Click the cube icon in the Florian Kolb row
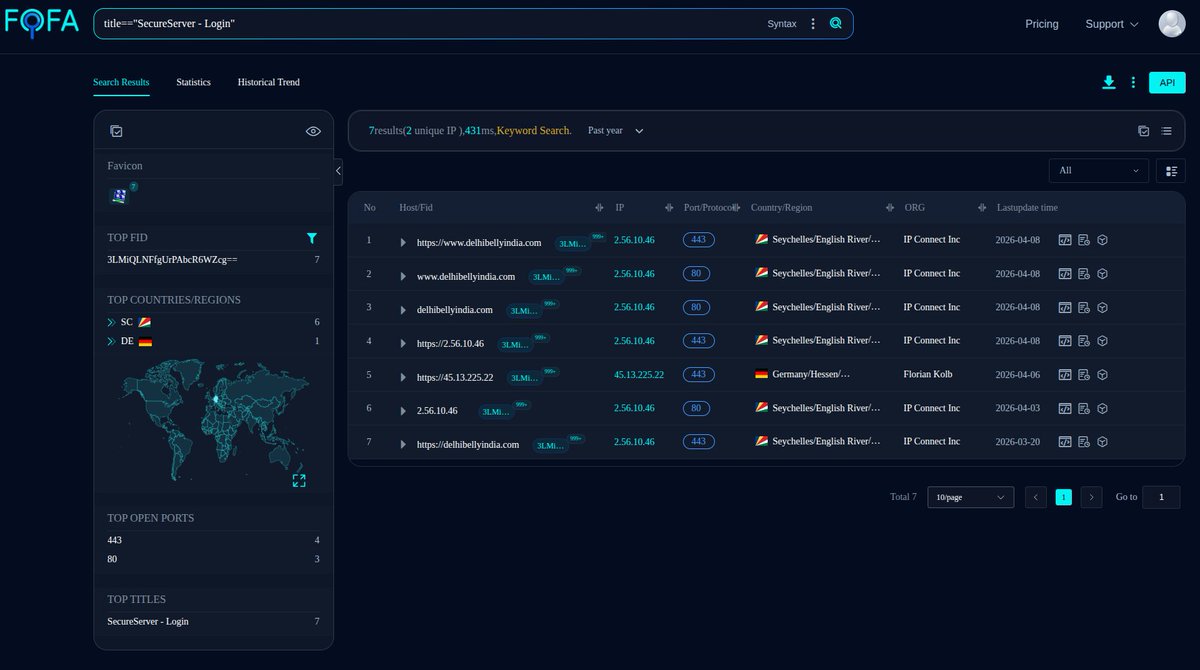1200x670 pixels. [1103, 375]
